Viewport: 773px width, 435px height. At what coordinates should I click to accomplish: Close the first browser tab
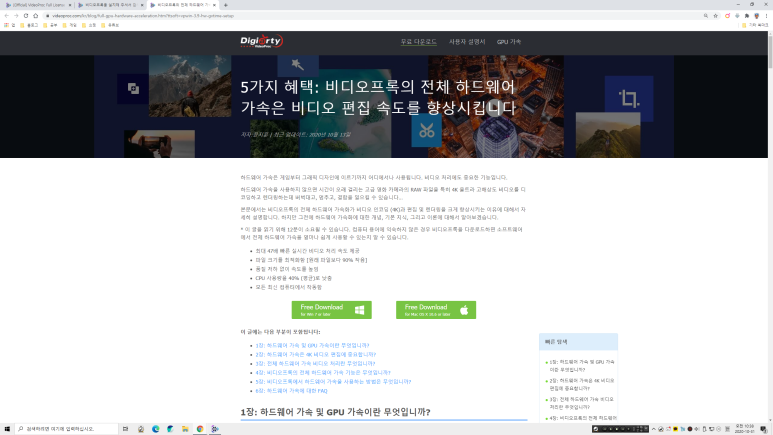click(x=70, y=5)
